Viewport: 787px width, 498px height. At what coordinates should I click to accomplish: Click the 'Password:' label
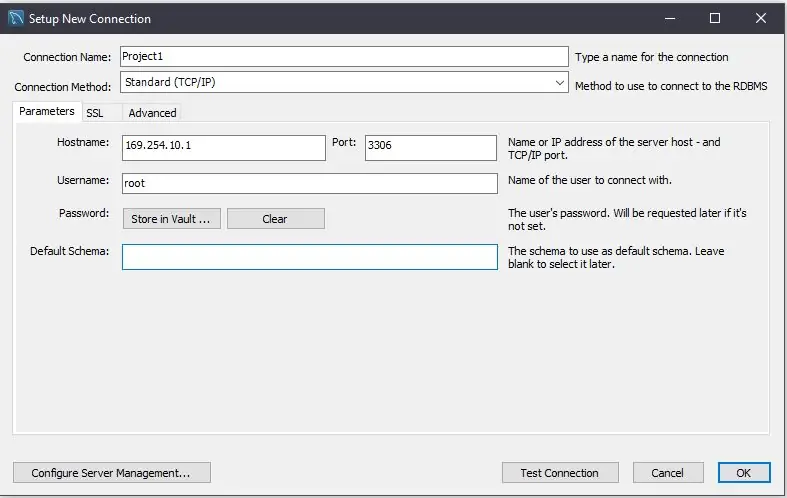coord(84,213)
